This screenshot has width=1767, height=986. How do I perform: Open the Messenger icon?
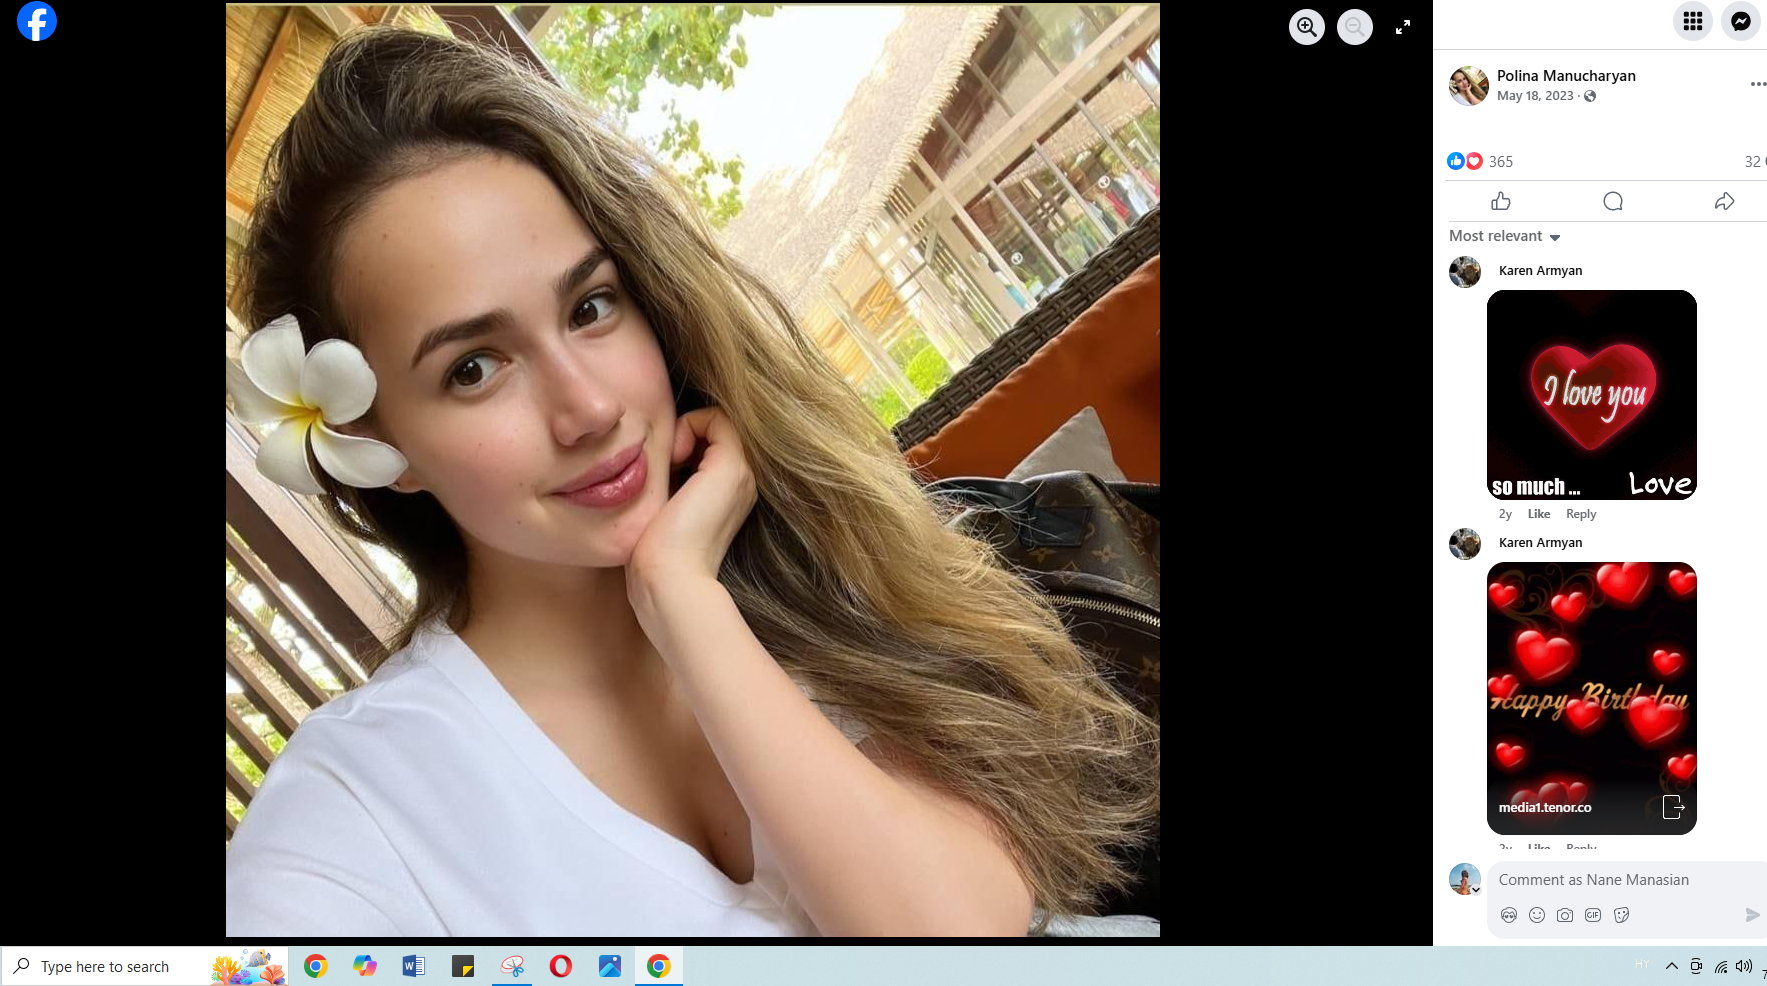click(1740, 21)
